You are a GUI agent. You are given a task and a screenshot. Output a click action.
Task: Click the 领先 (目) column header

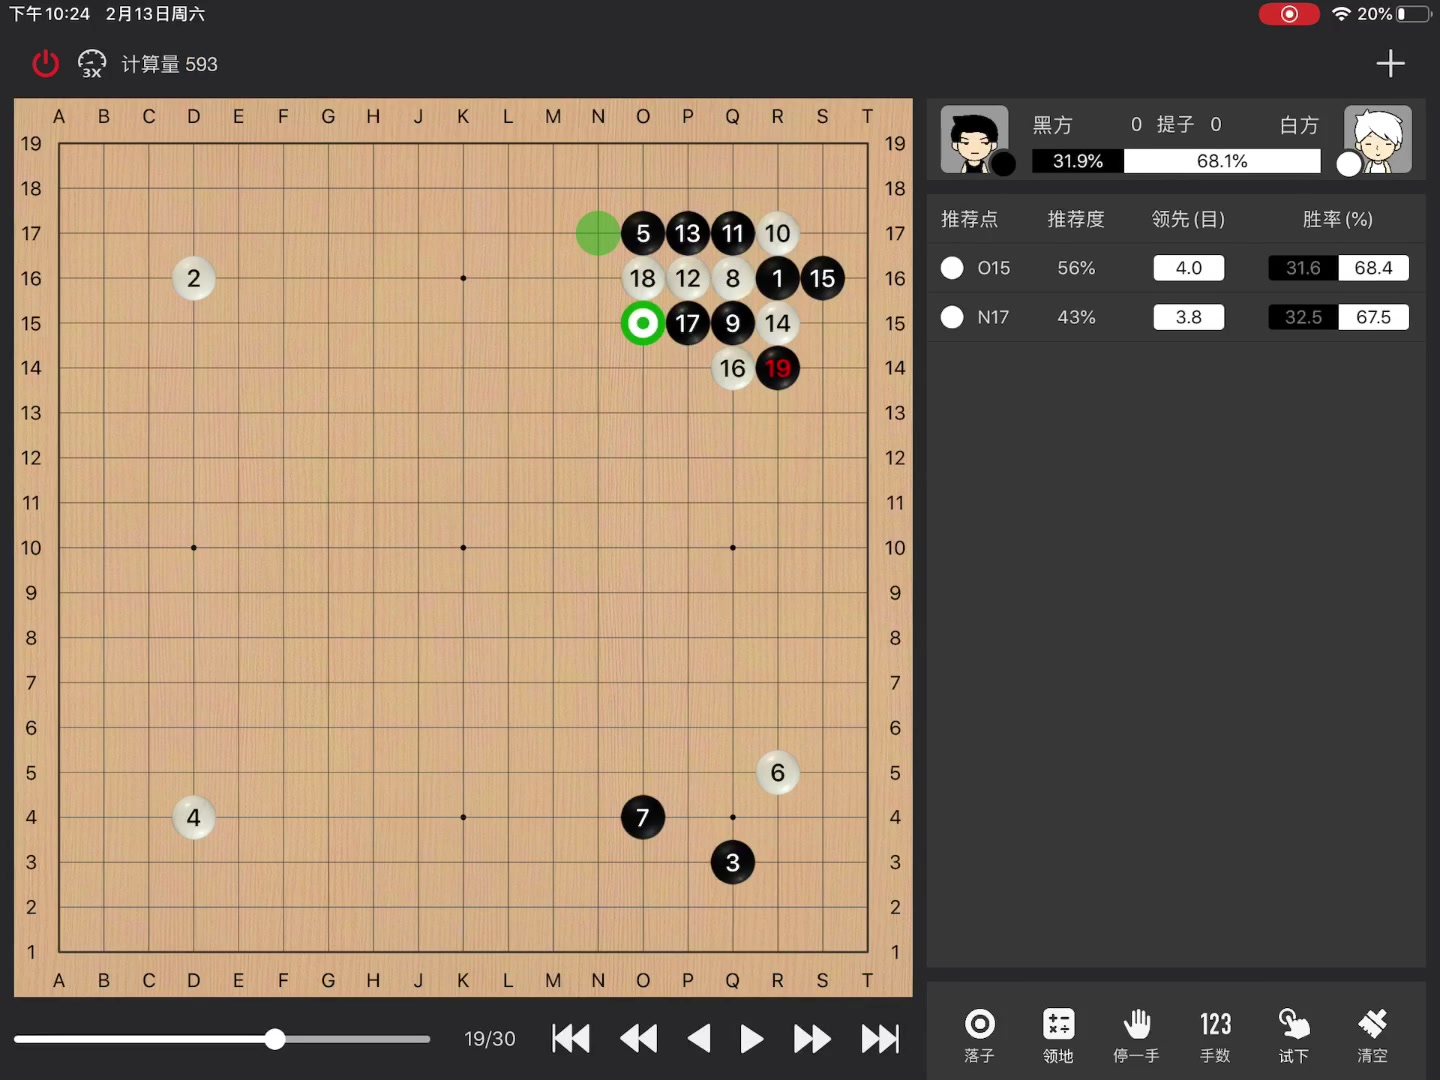pos(1188,219)
